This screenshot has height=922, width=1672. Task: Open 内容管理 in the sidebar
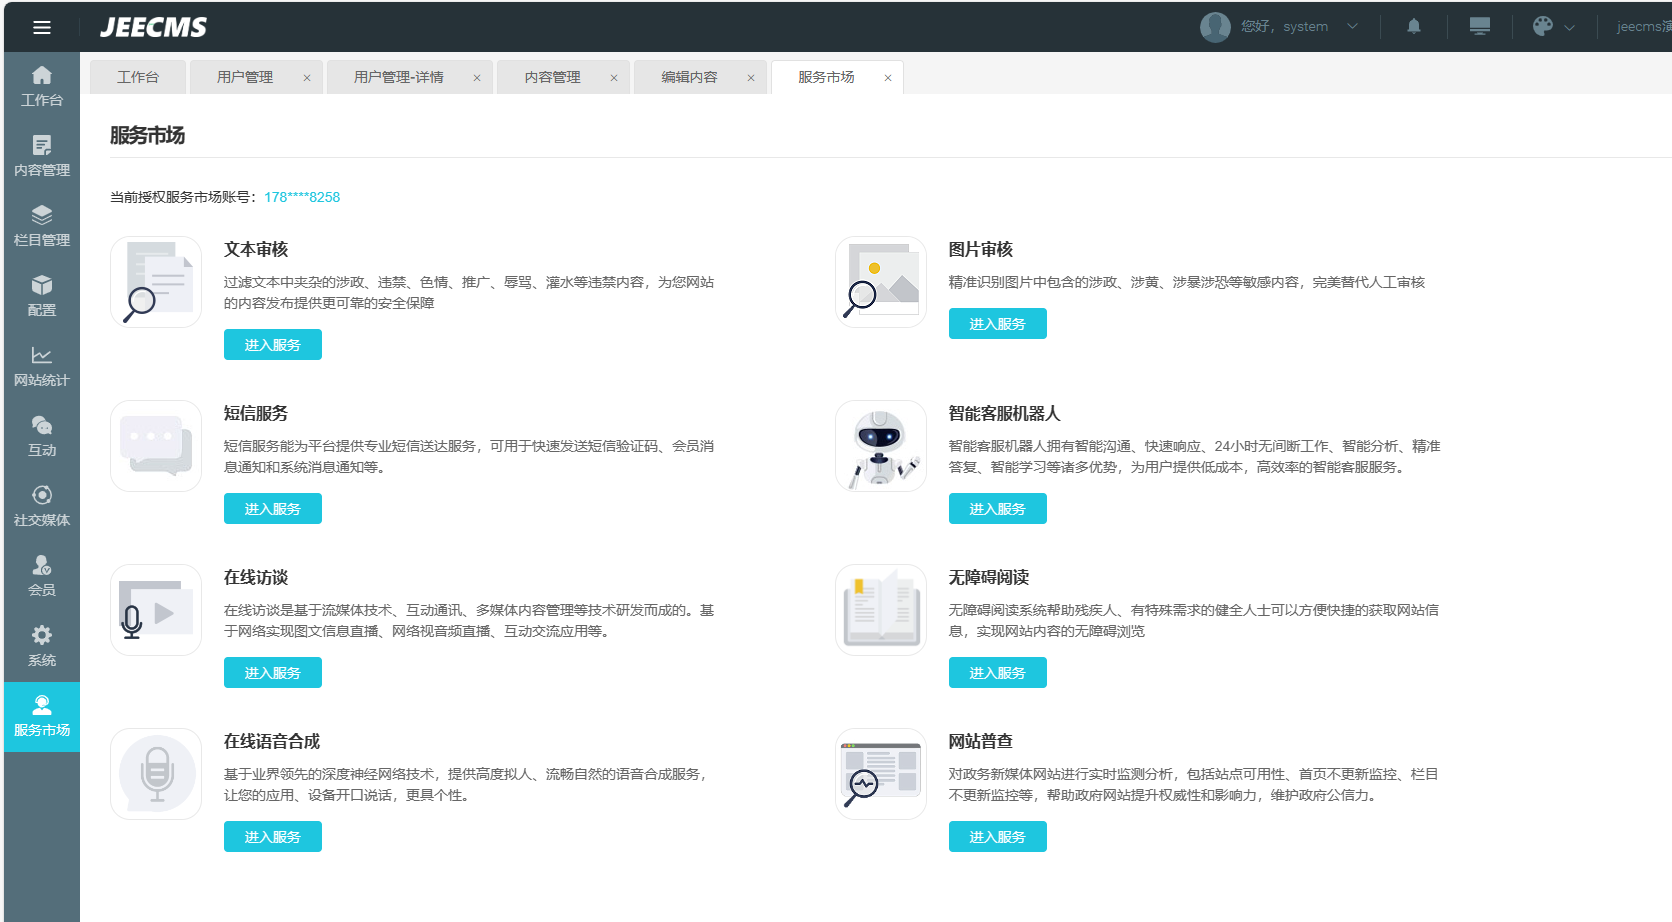coord(42,156)
